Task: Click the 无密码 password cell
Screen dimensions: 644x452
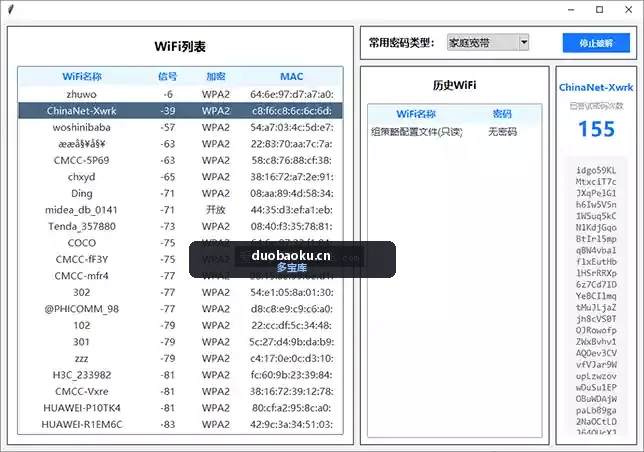Action: 502,132
